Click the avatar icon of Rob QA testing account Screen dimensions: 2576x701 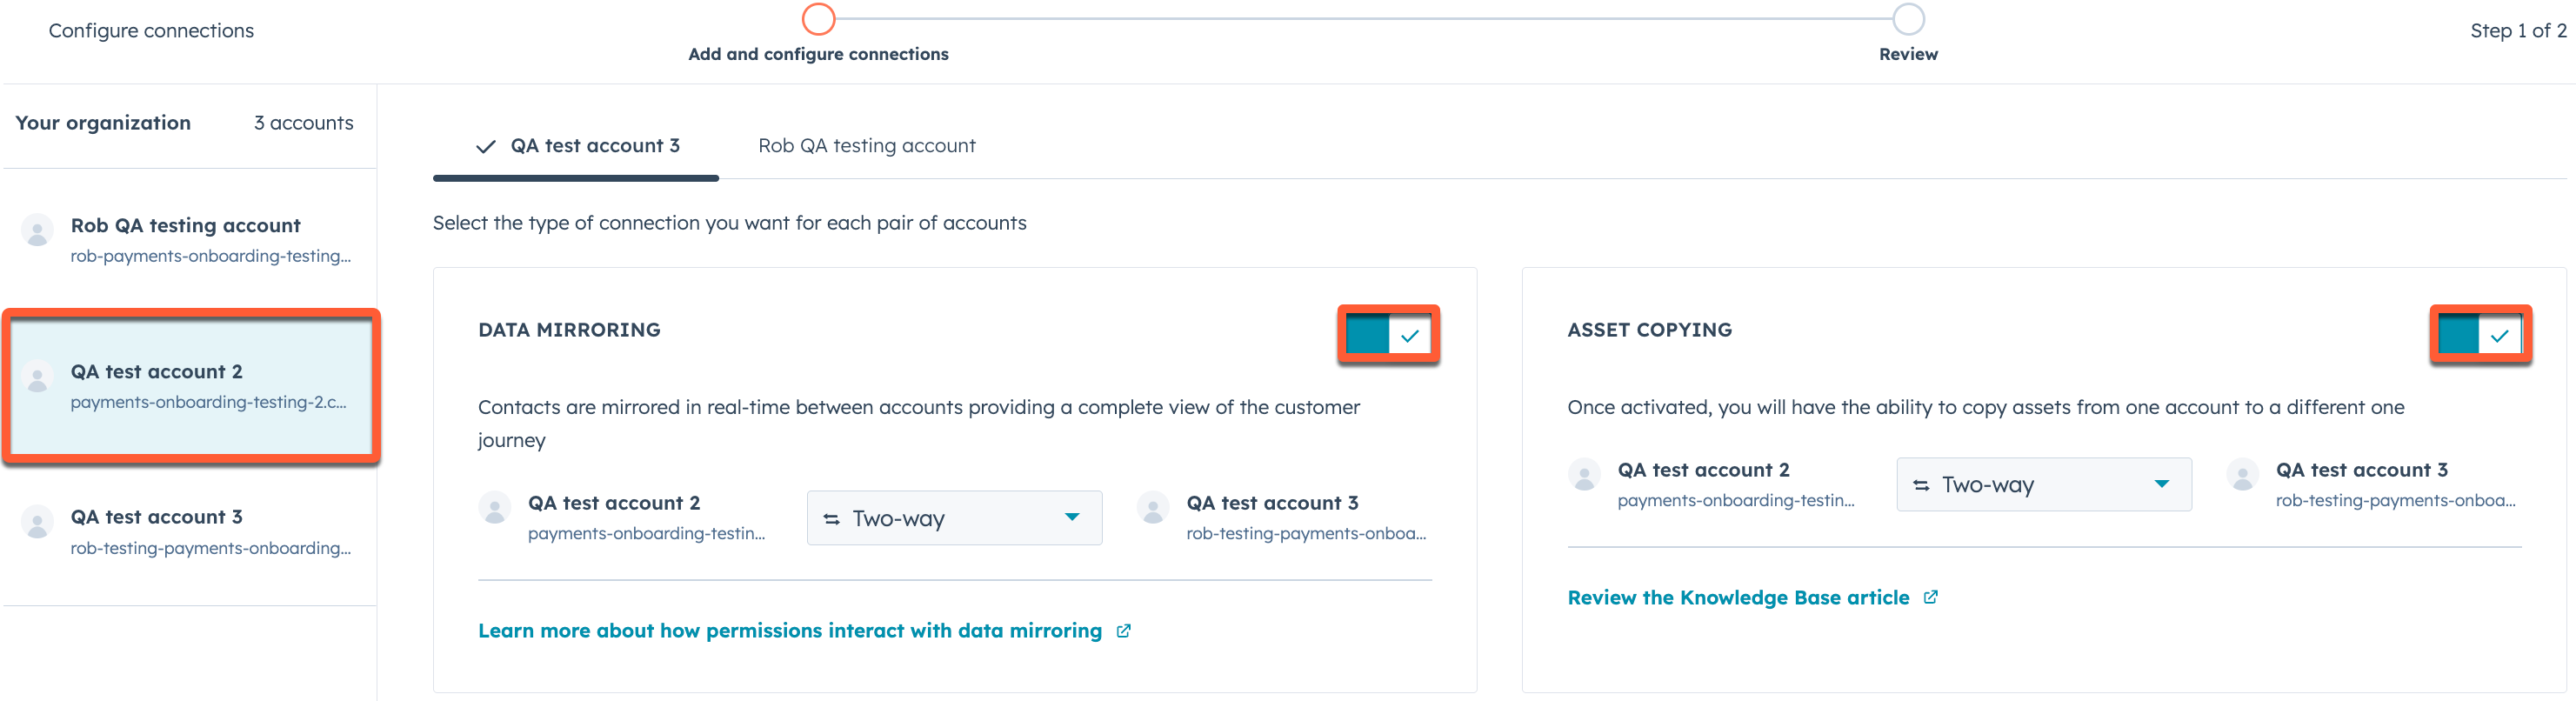click(x=38, y=231)
